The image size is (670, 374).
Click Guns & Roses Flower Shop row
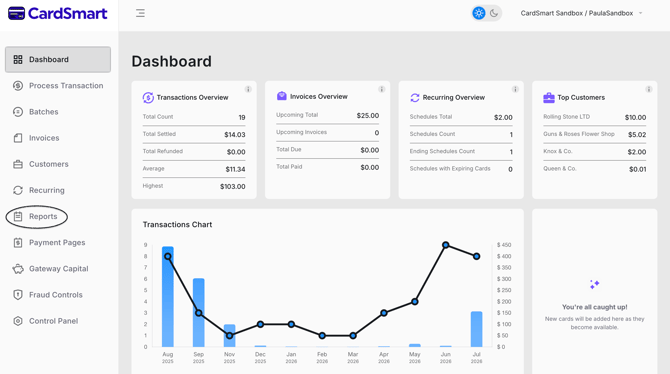coord(594,135)
